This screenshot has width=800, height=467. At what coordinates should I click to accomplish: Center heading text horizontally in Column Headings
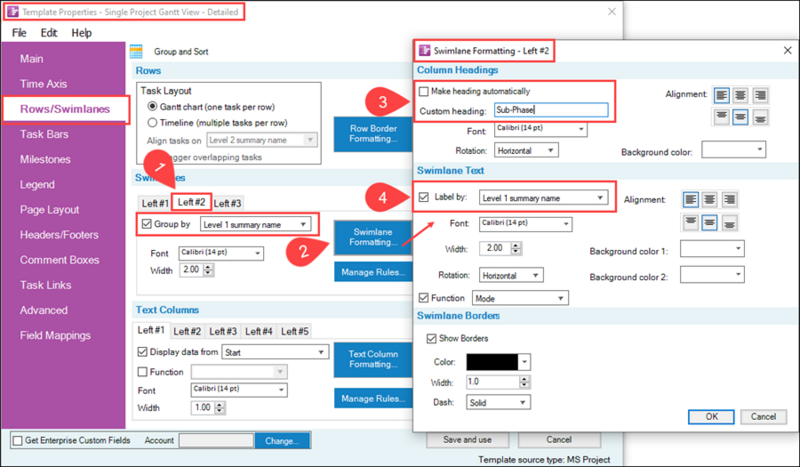740,95
